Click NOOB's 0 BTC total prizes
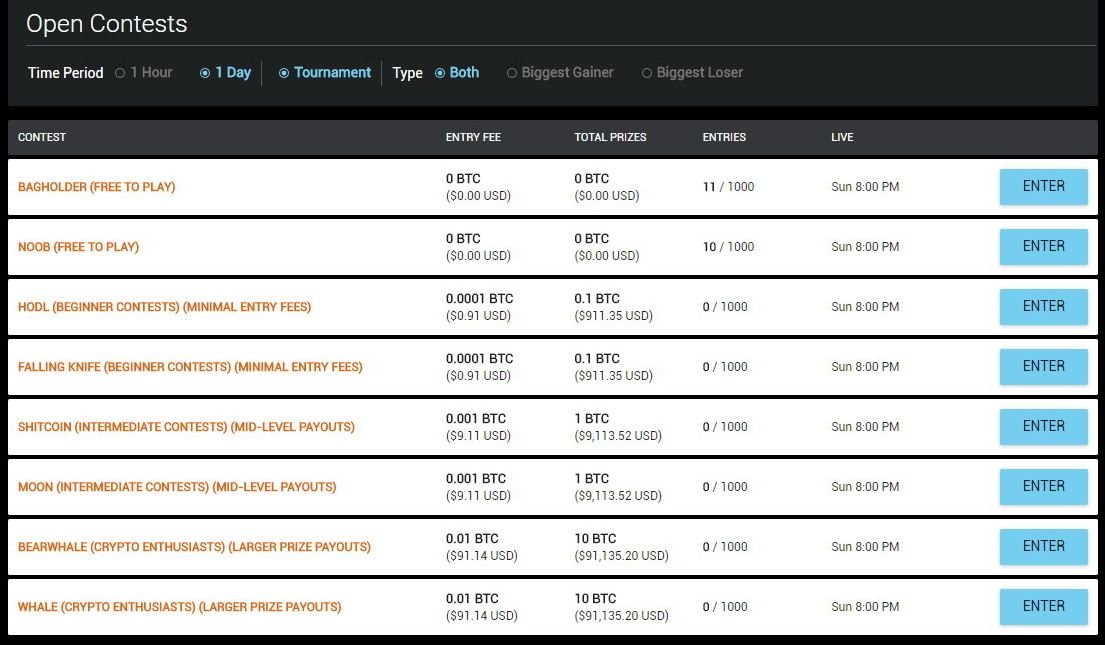 coord(591,238)
